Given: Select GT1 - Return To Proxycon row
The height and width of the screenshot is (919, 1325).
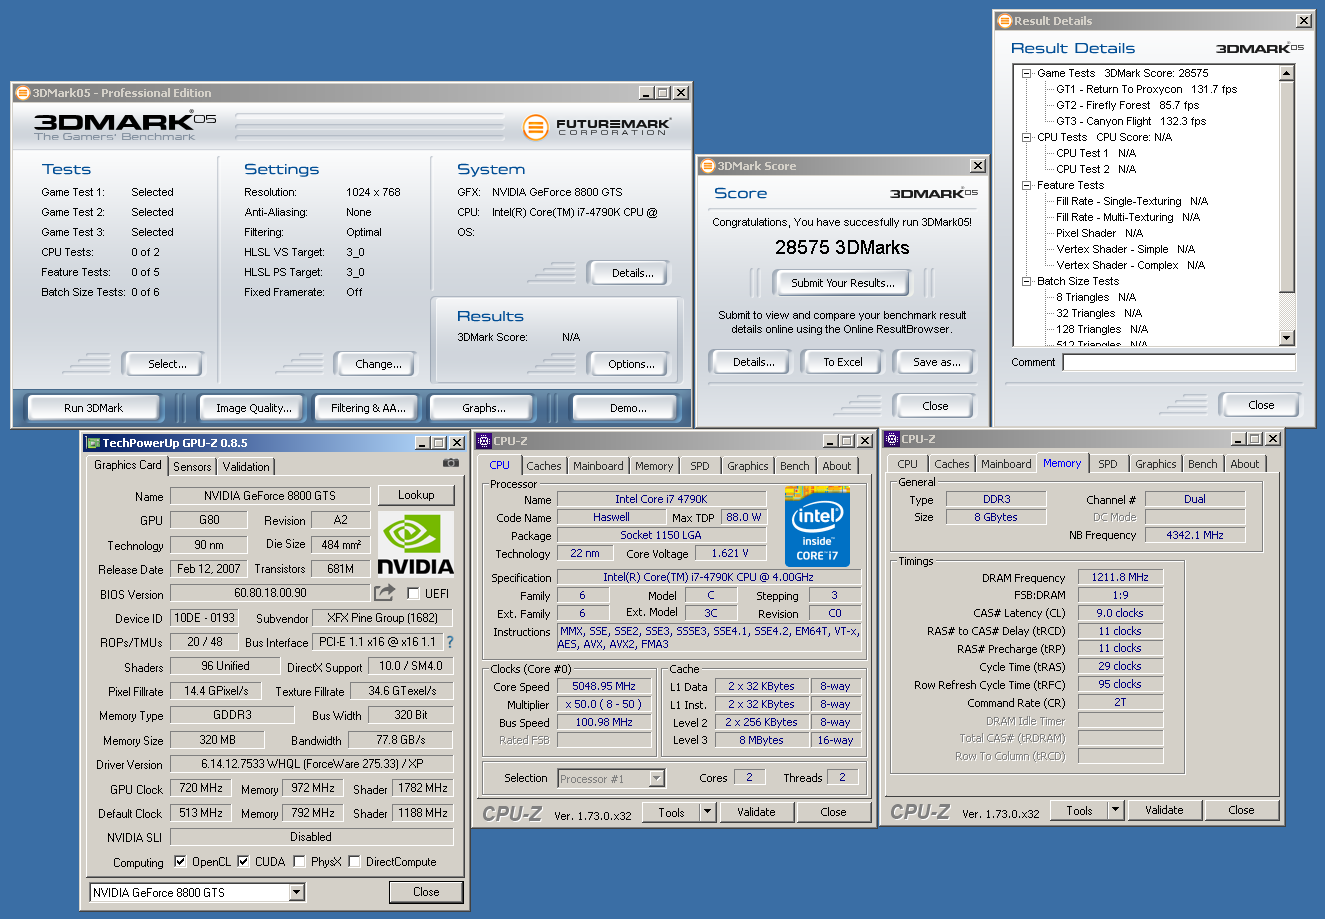Looking at the screenshot, I should tap(1147, 89).
